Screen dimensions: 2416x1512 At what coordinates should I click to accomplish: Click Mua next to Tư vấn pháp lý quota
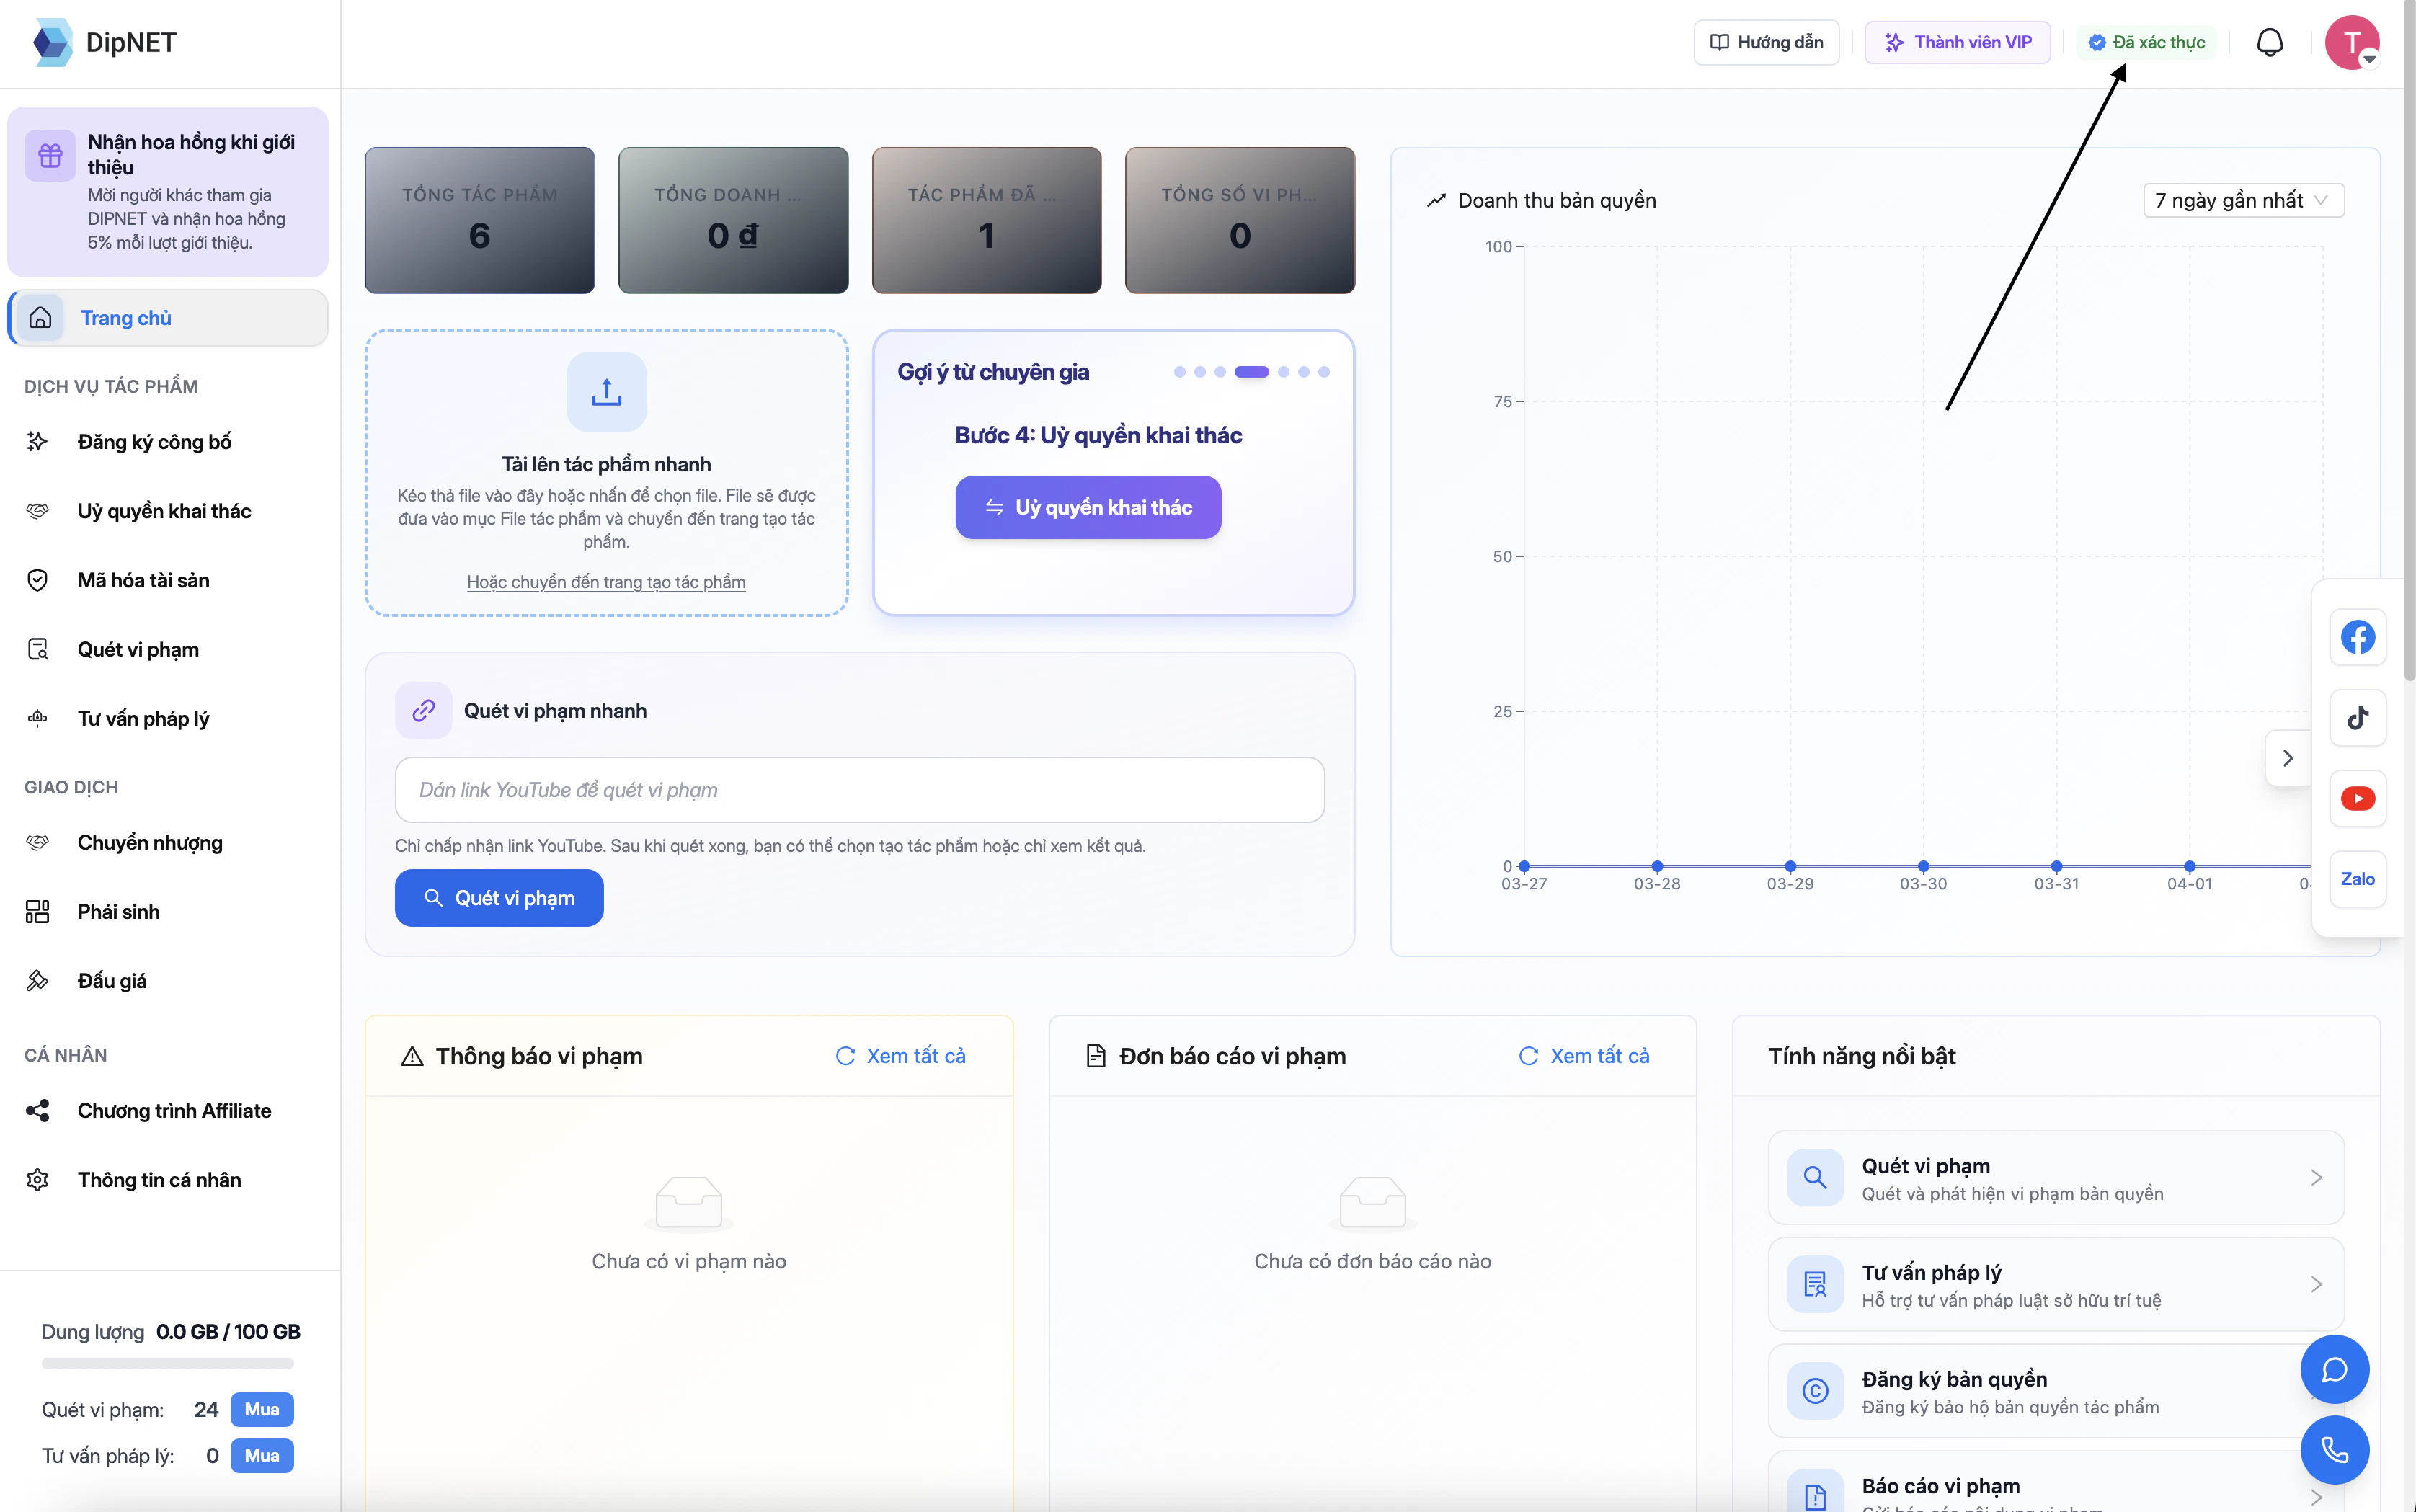coord(262,1456)
